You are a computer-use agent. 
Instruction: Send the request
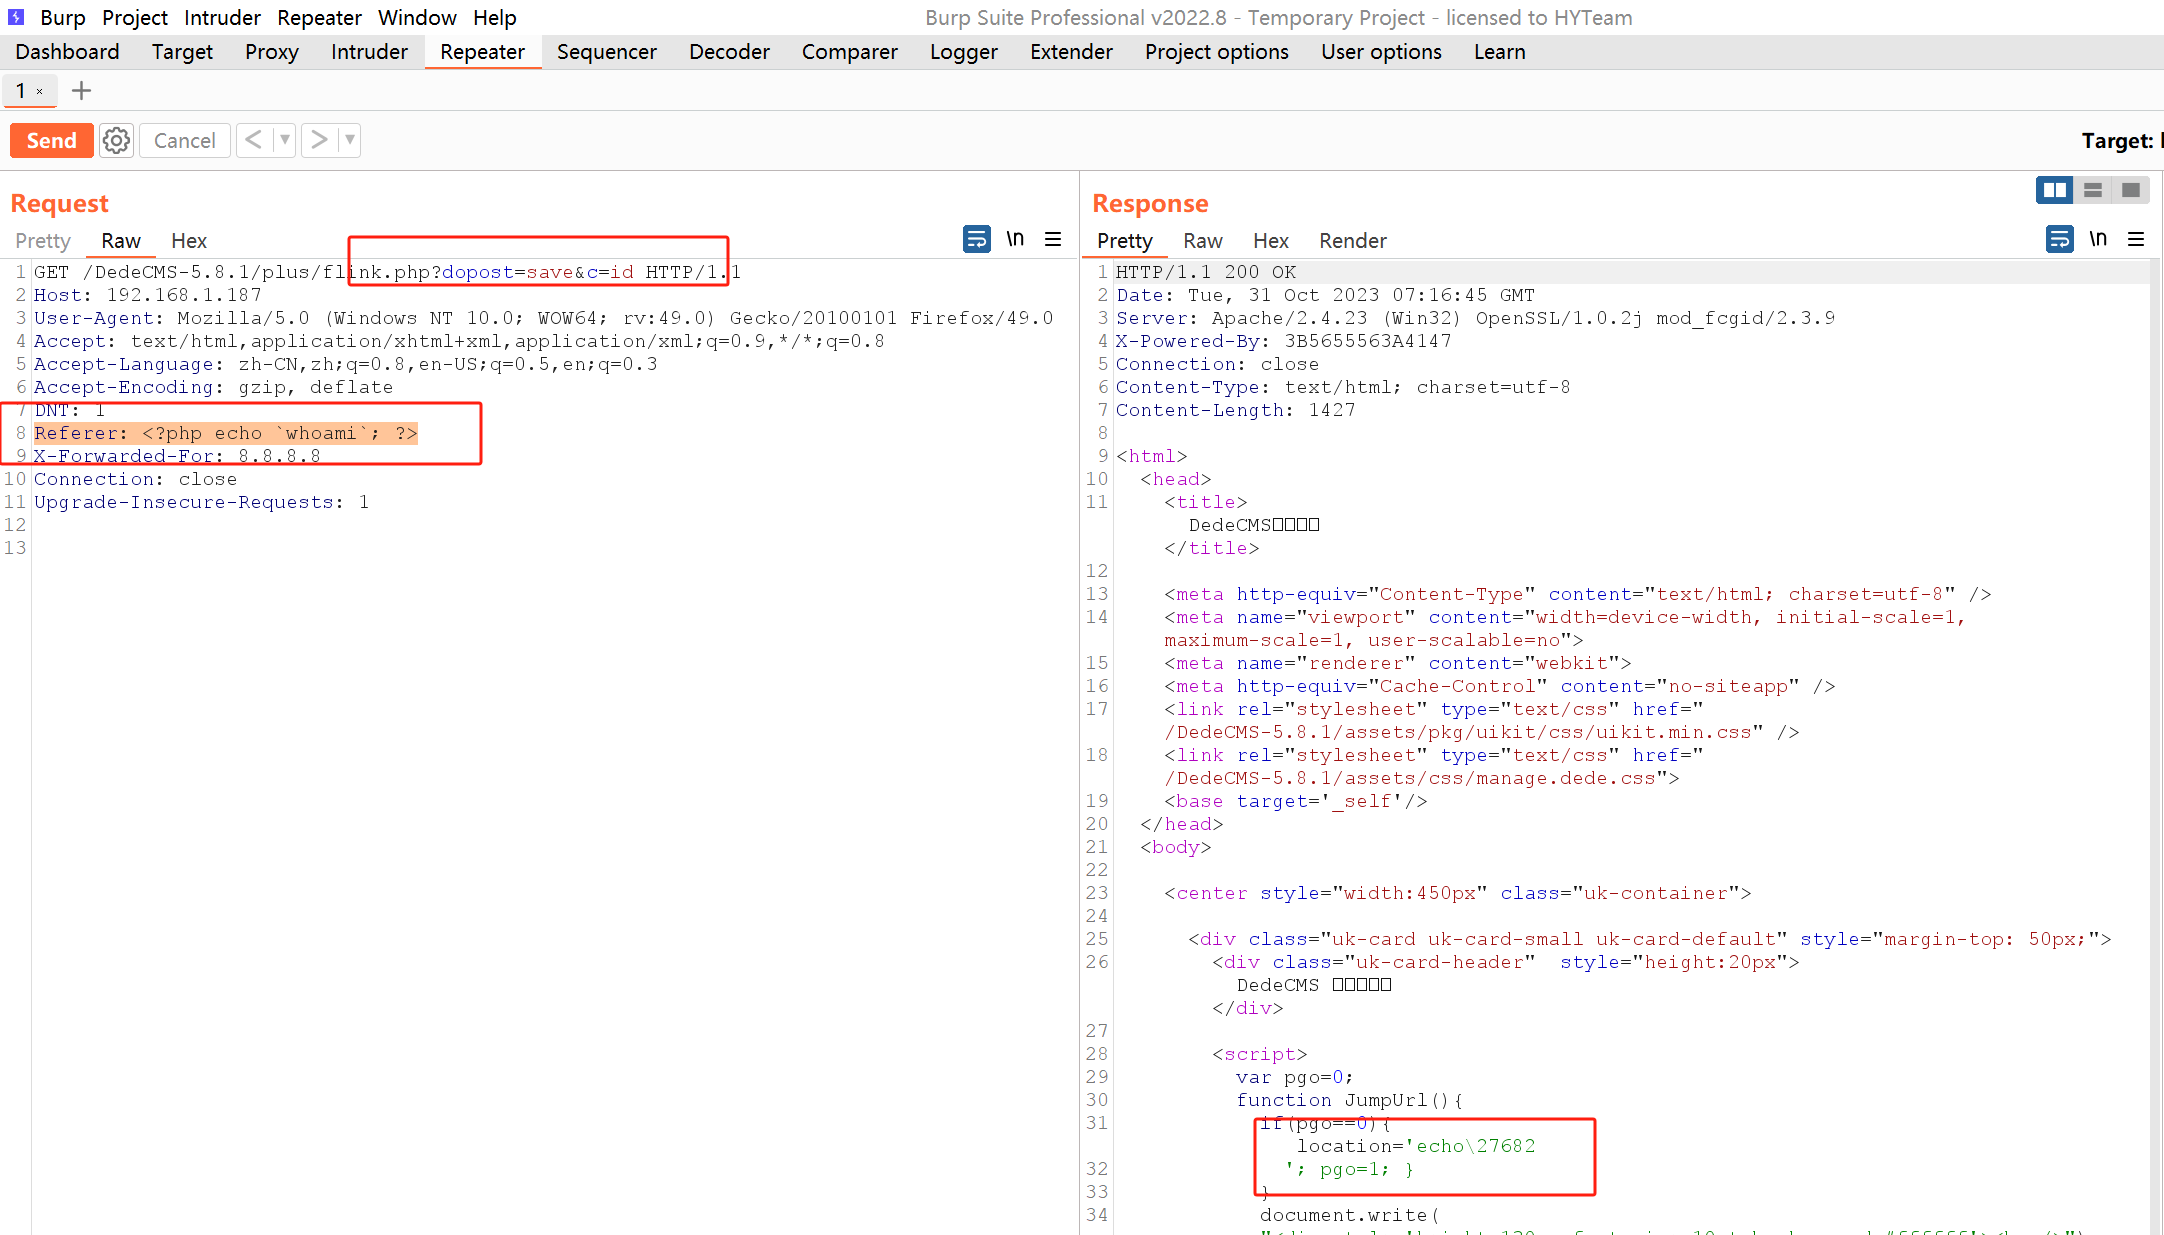pos(51,141)
